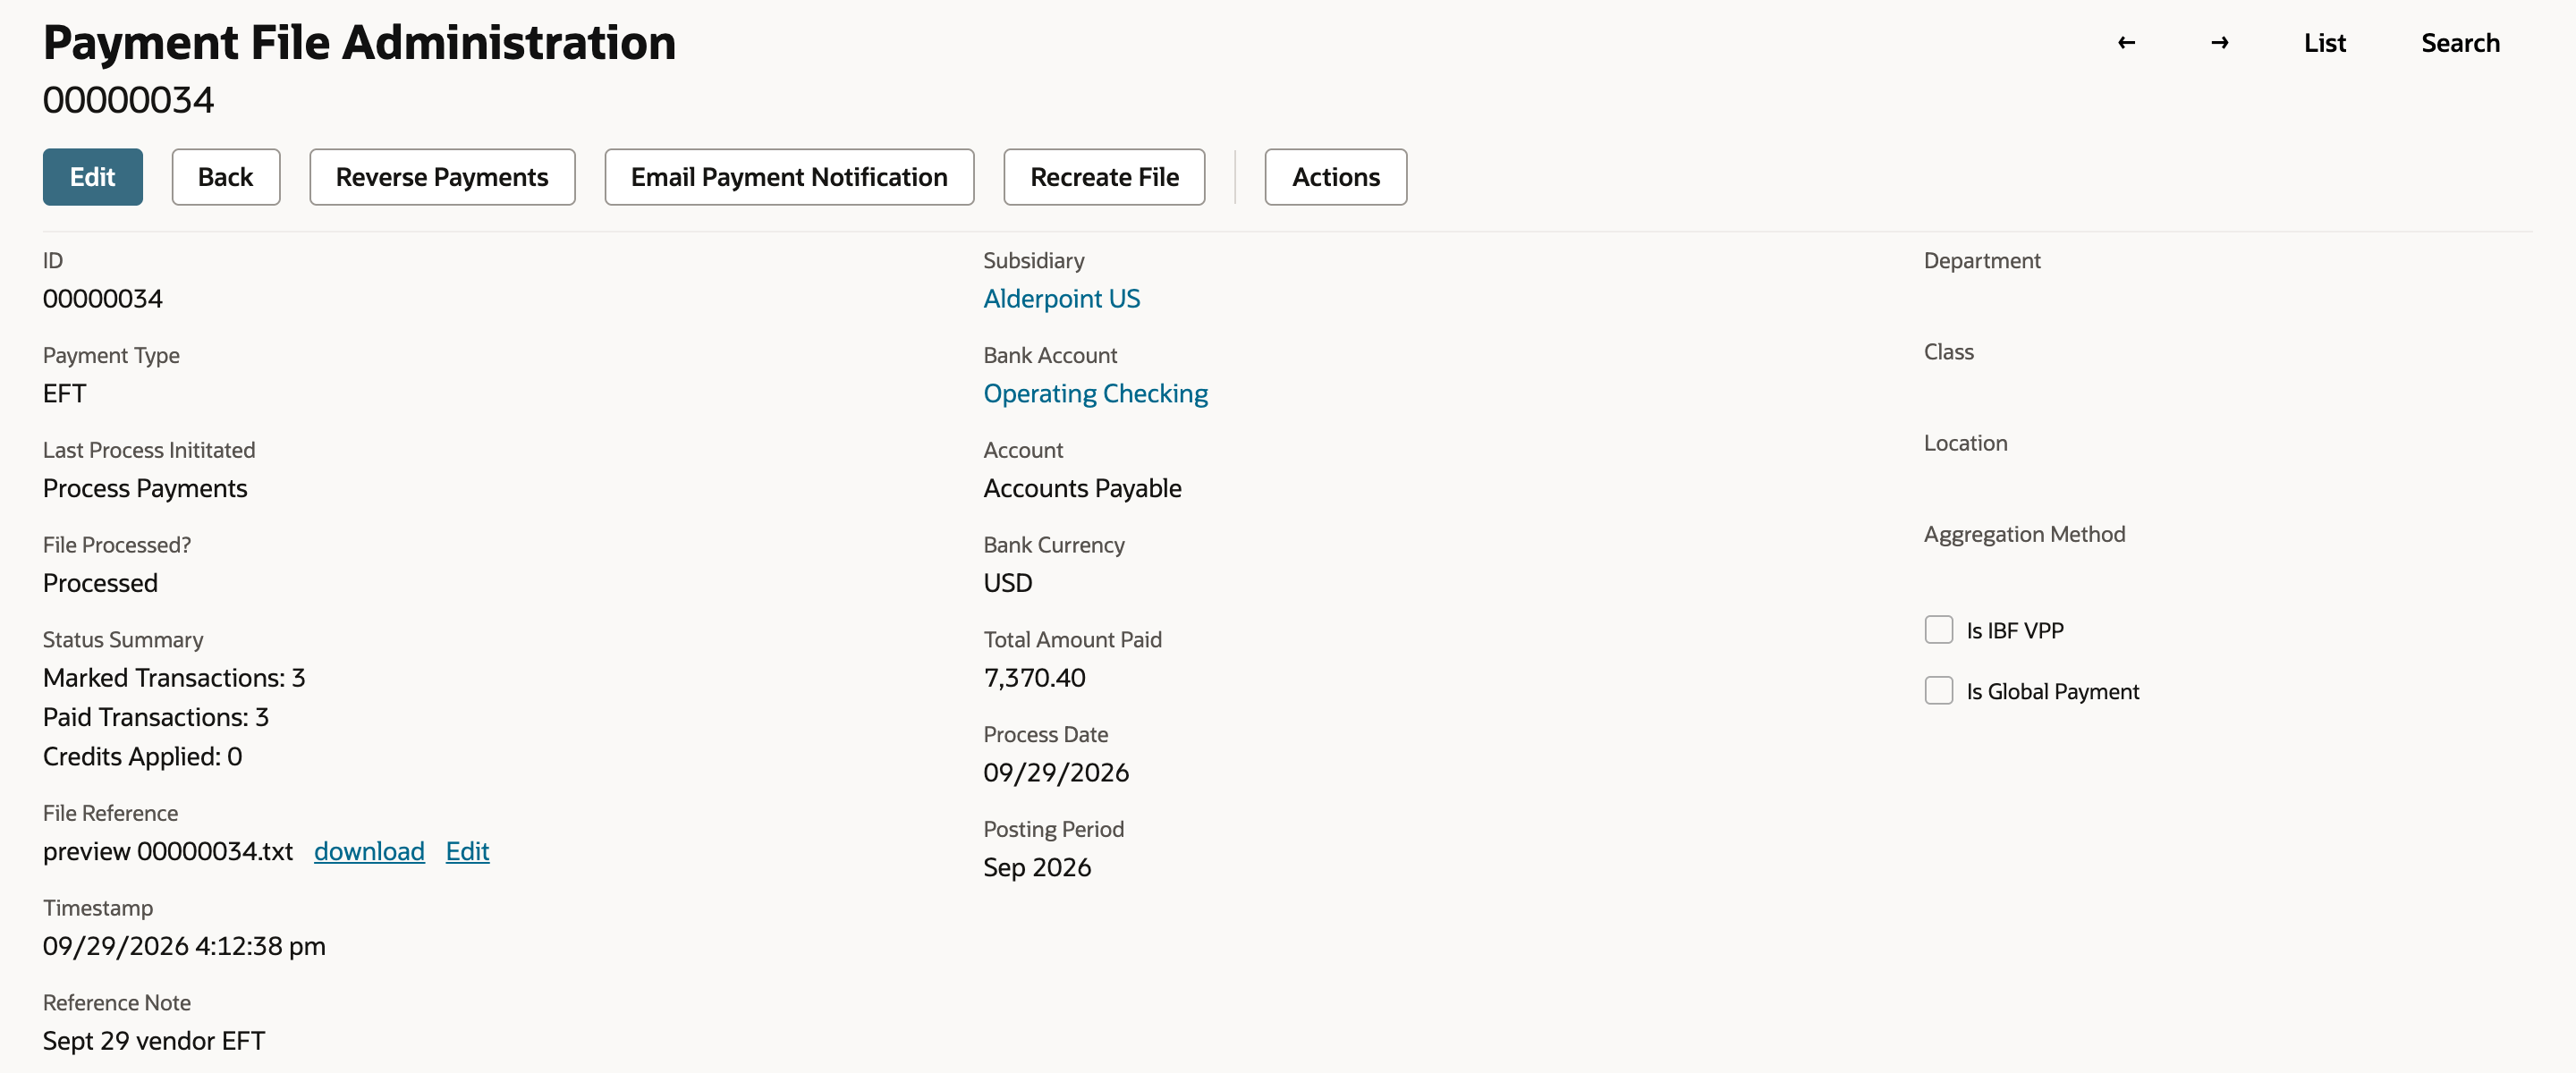Click Reverse Payments button
This screenshot has height=1073, width=2576.
(442, 177)
